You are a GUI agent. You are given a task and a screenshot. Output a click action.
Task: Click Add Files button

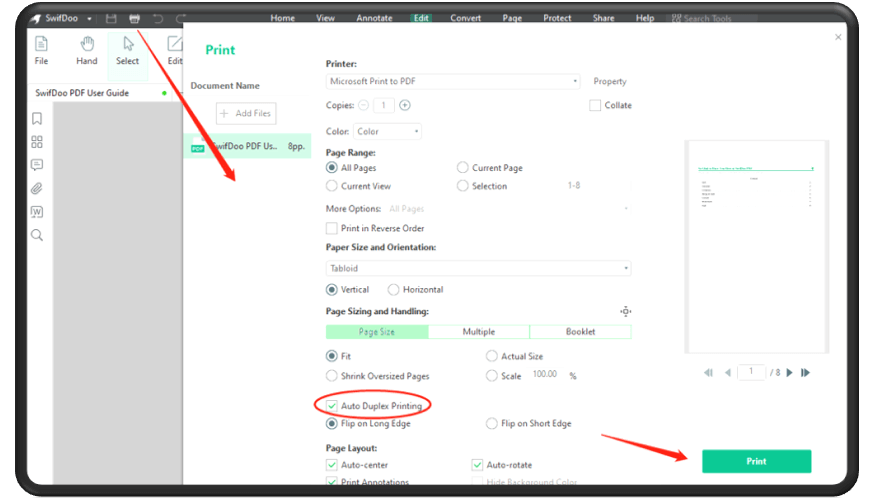click(x=246, y=113)
